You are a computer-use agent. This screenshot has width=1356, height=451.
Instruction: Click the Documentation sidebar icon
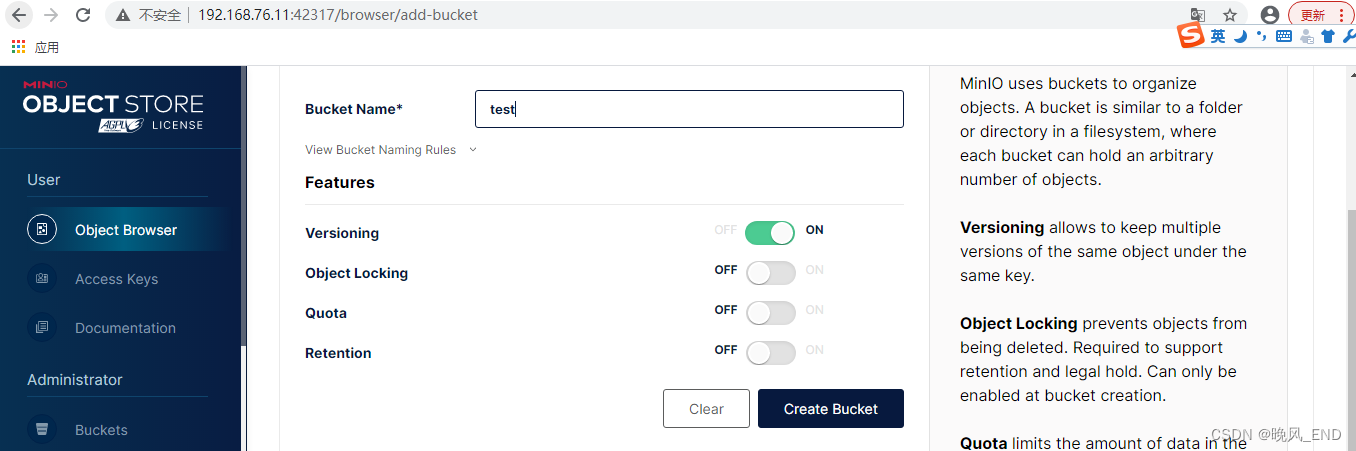(x=42, y=328)
